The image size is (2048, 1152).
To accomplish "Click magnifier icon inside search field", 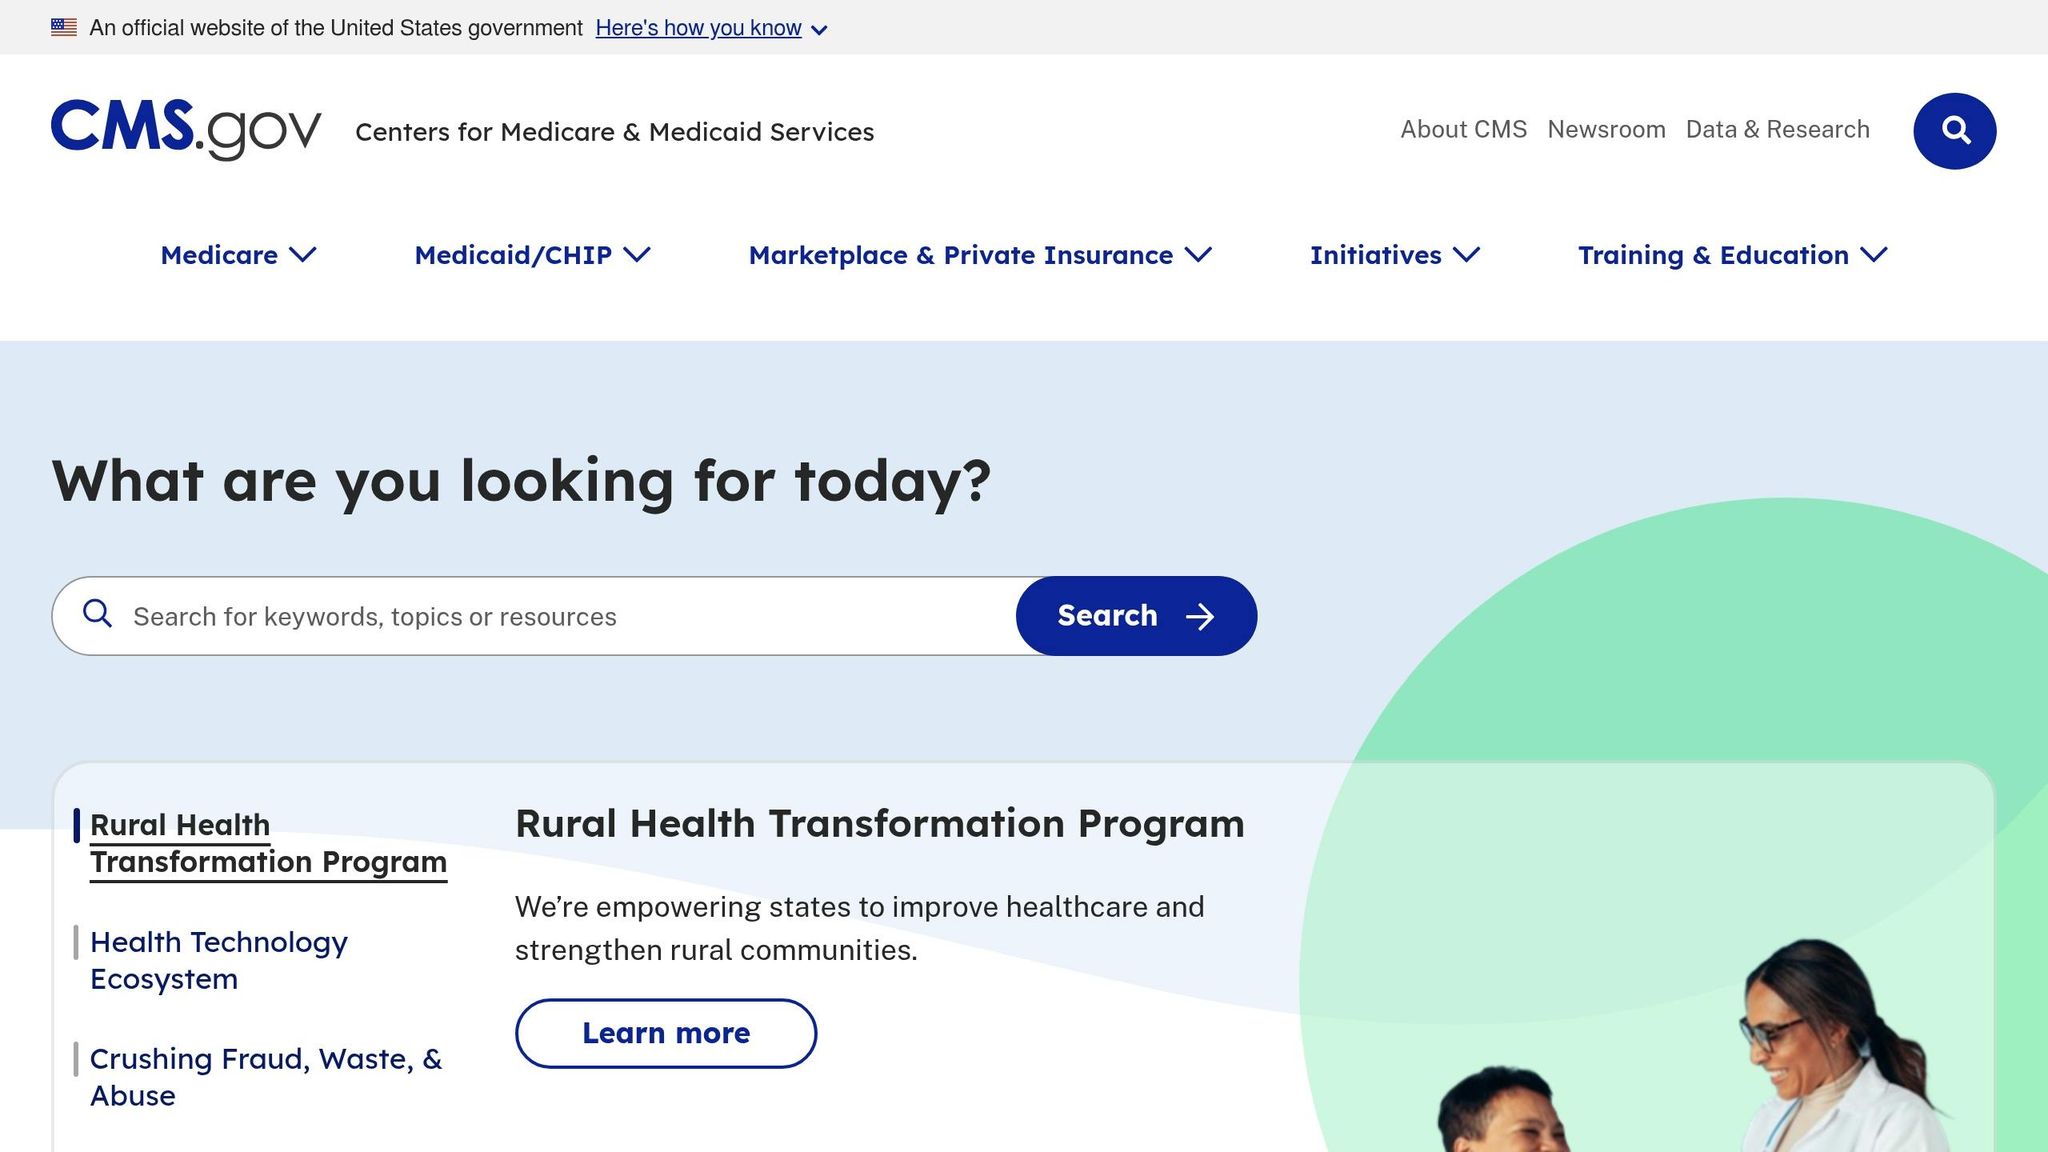I will coord(97,614).
